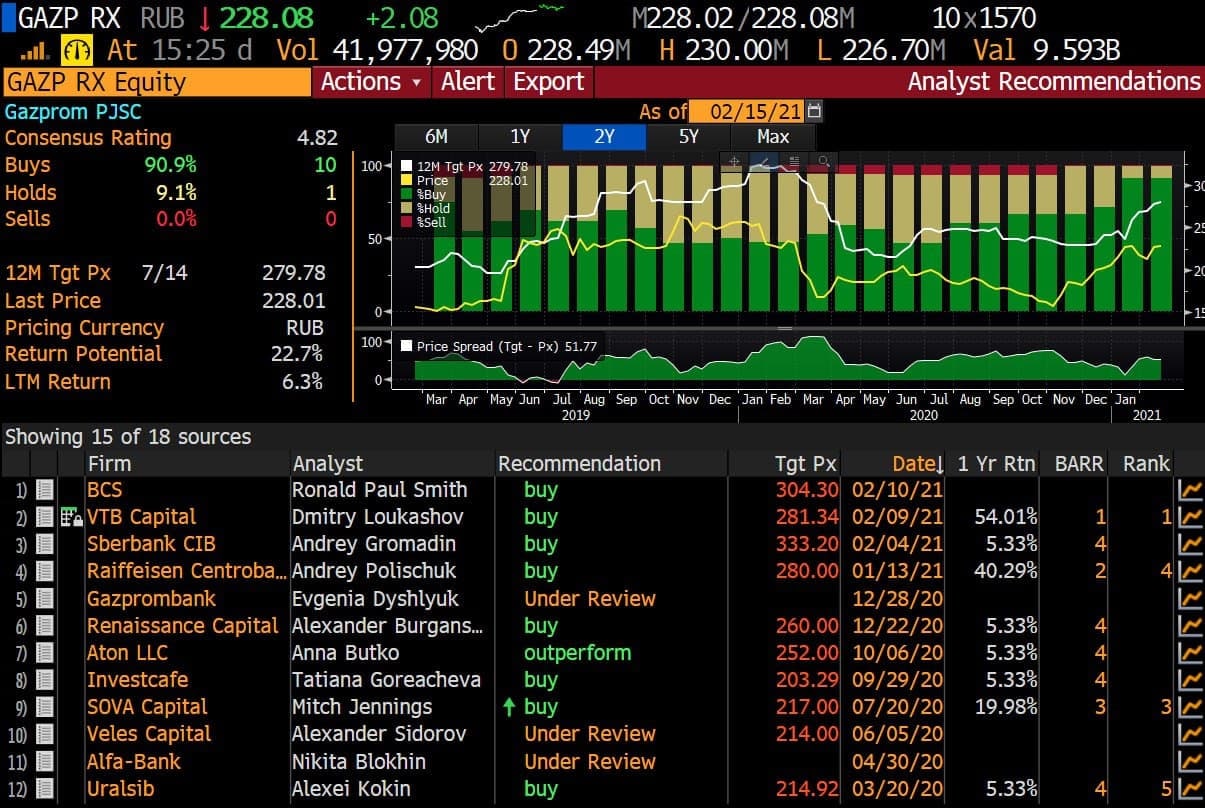
Task: Open the Actions dropdown menu
Action: pos(372,82)
